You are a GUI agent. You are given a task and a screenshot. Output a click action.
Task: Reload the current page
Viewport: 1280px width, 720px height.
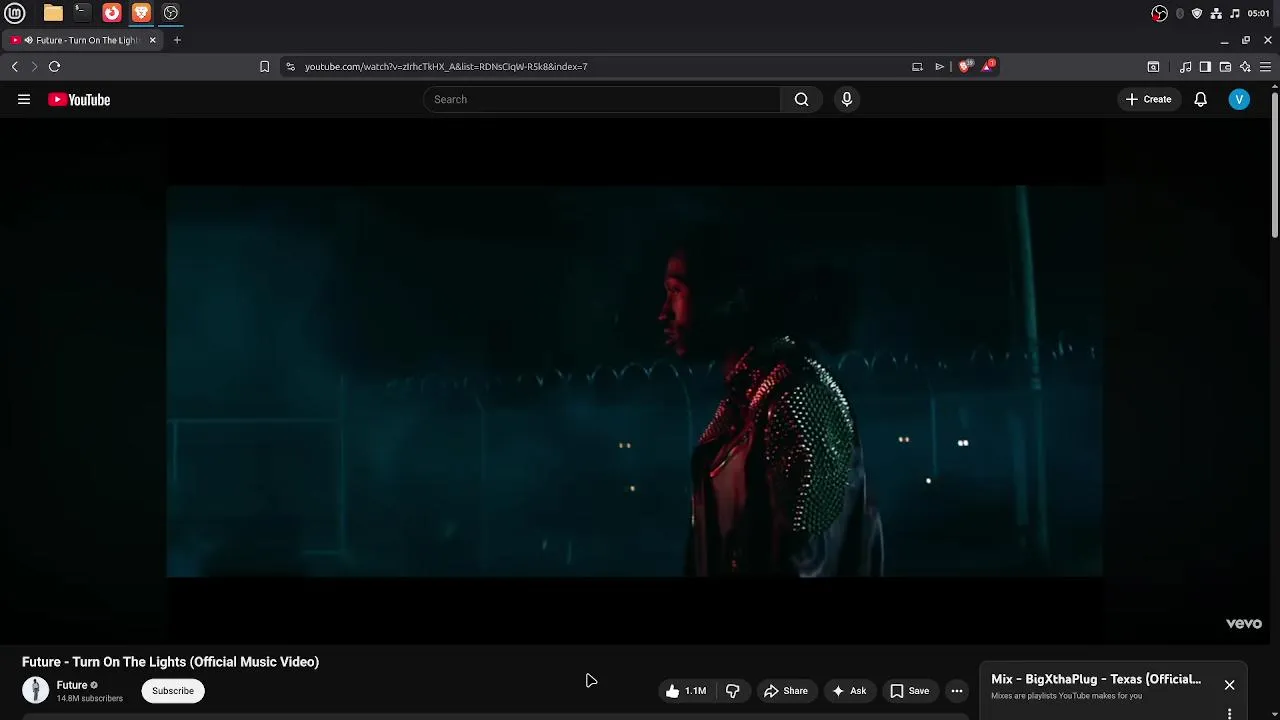(55, 66)
